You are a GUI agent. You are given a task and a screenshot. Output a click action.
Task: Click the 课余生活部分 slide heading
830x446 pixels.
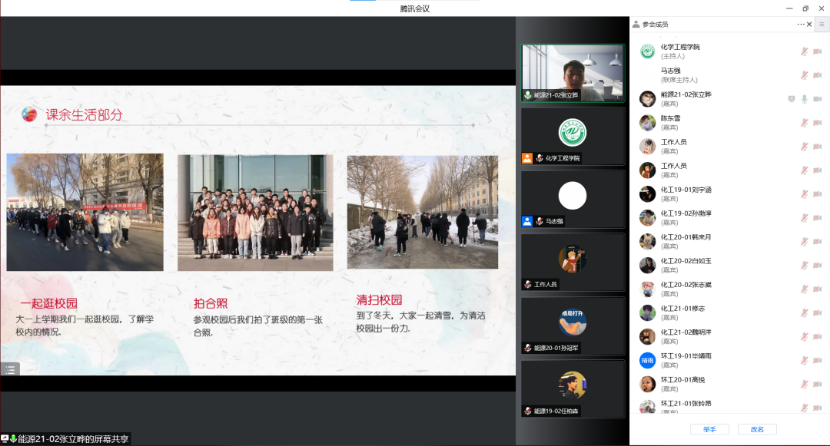84,115
